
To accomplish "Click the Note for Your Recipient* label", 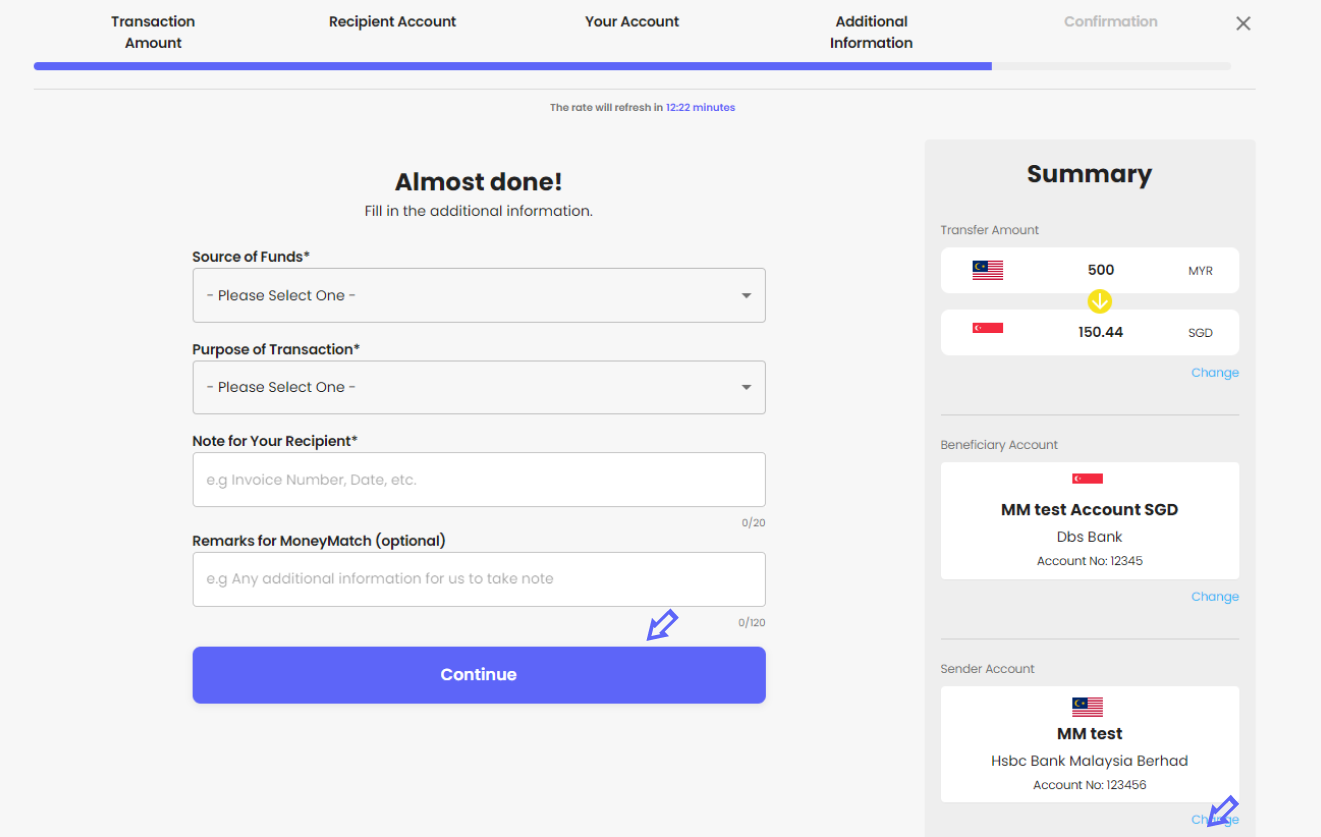I will tap(275, 441).
